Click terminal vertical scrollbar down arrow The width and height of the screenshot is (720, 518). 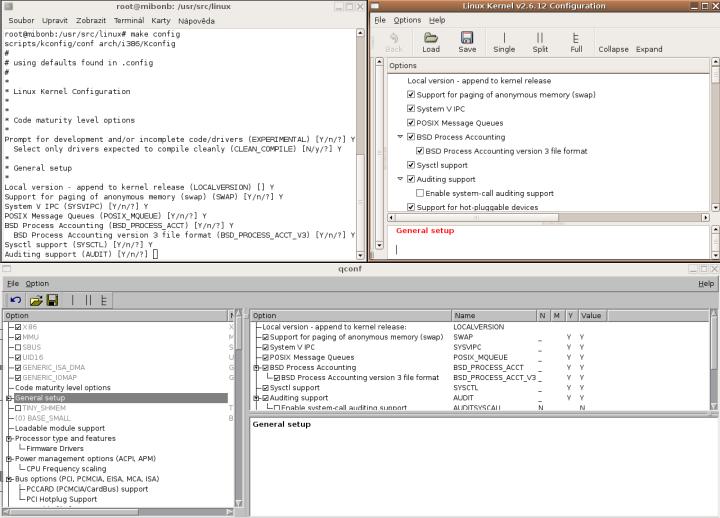(360, 255)
